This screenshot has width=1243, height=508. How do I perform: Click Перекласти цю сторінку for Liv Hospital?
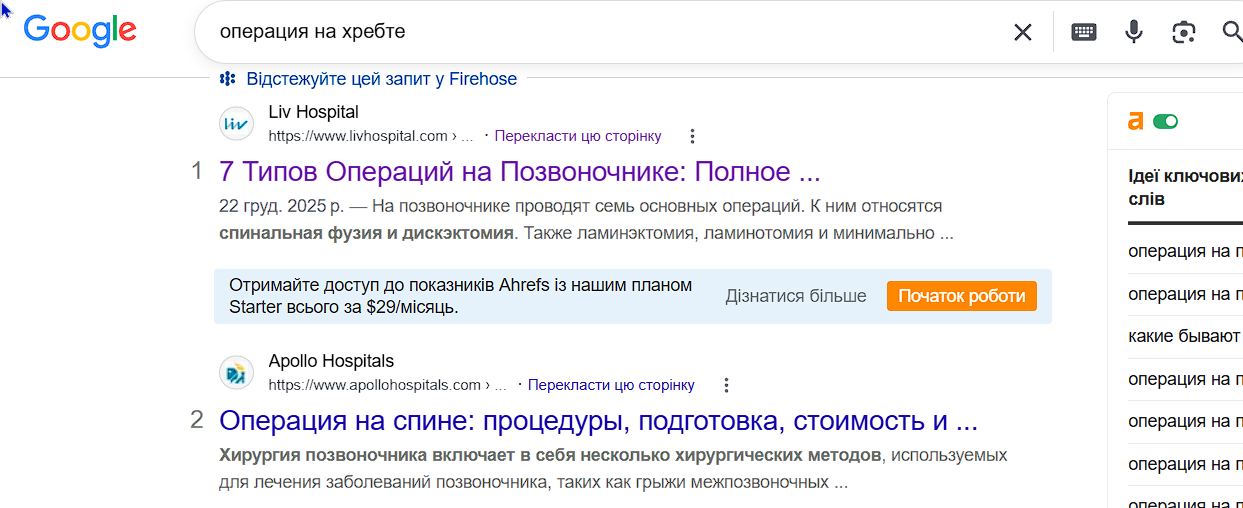(x=578, y=136)
